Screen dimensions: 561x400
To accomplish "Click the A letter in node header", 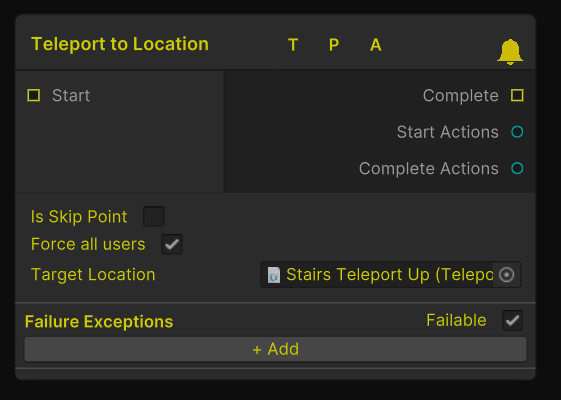I will 376,45.
